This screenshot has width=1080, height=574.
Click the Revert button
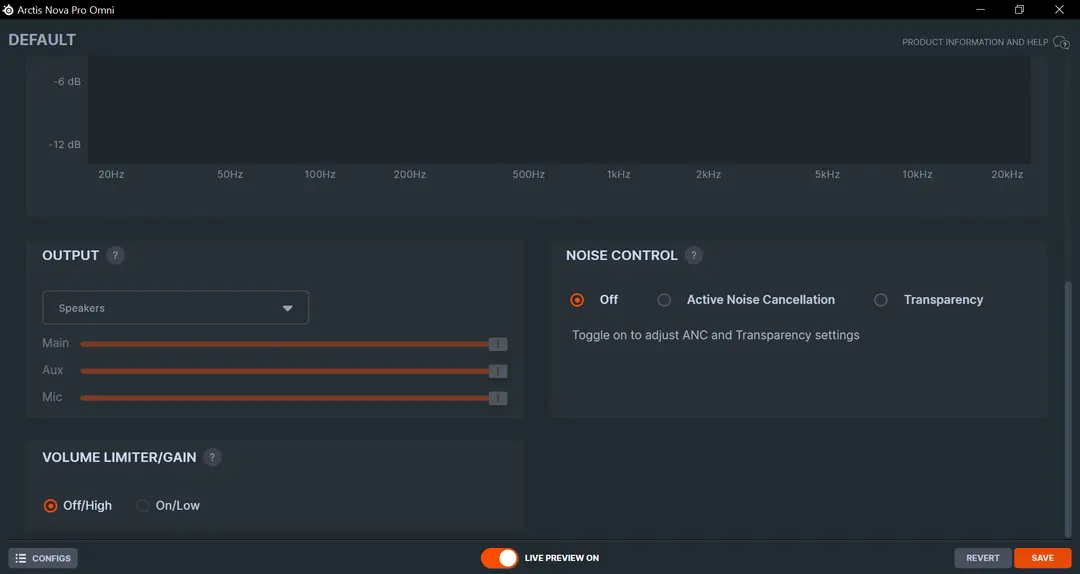pos(983,558)
